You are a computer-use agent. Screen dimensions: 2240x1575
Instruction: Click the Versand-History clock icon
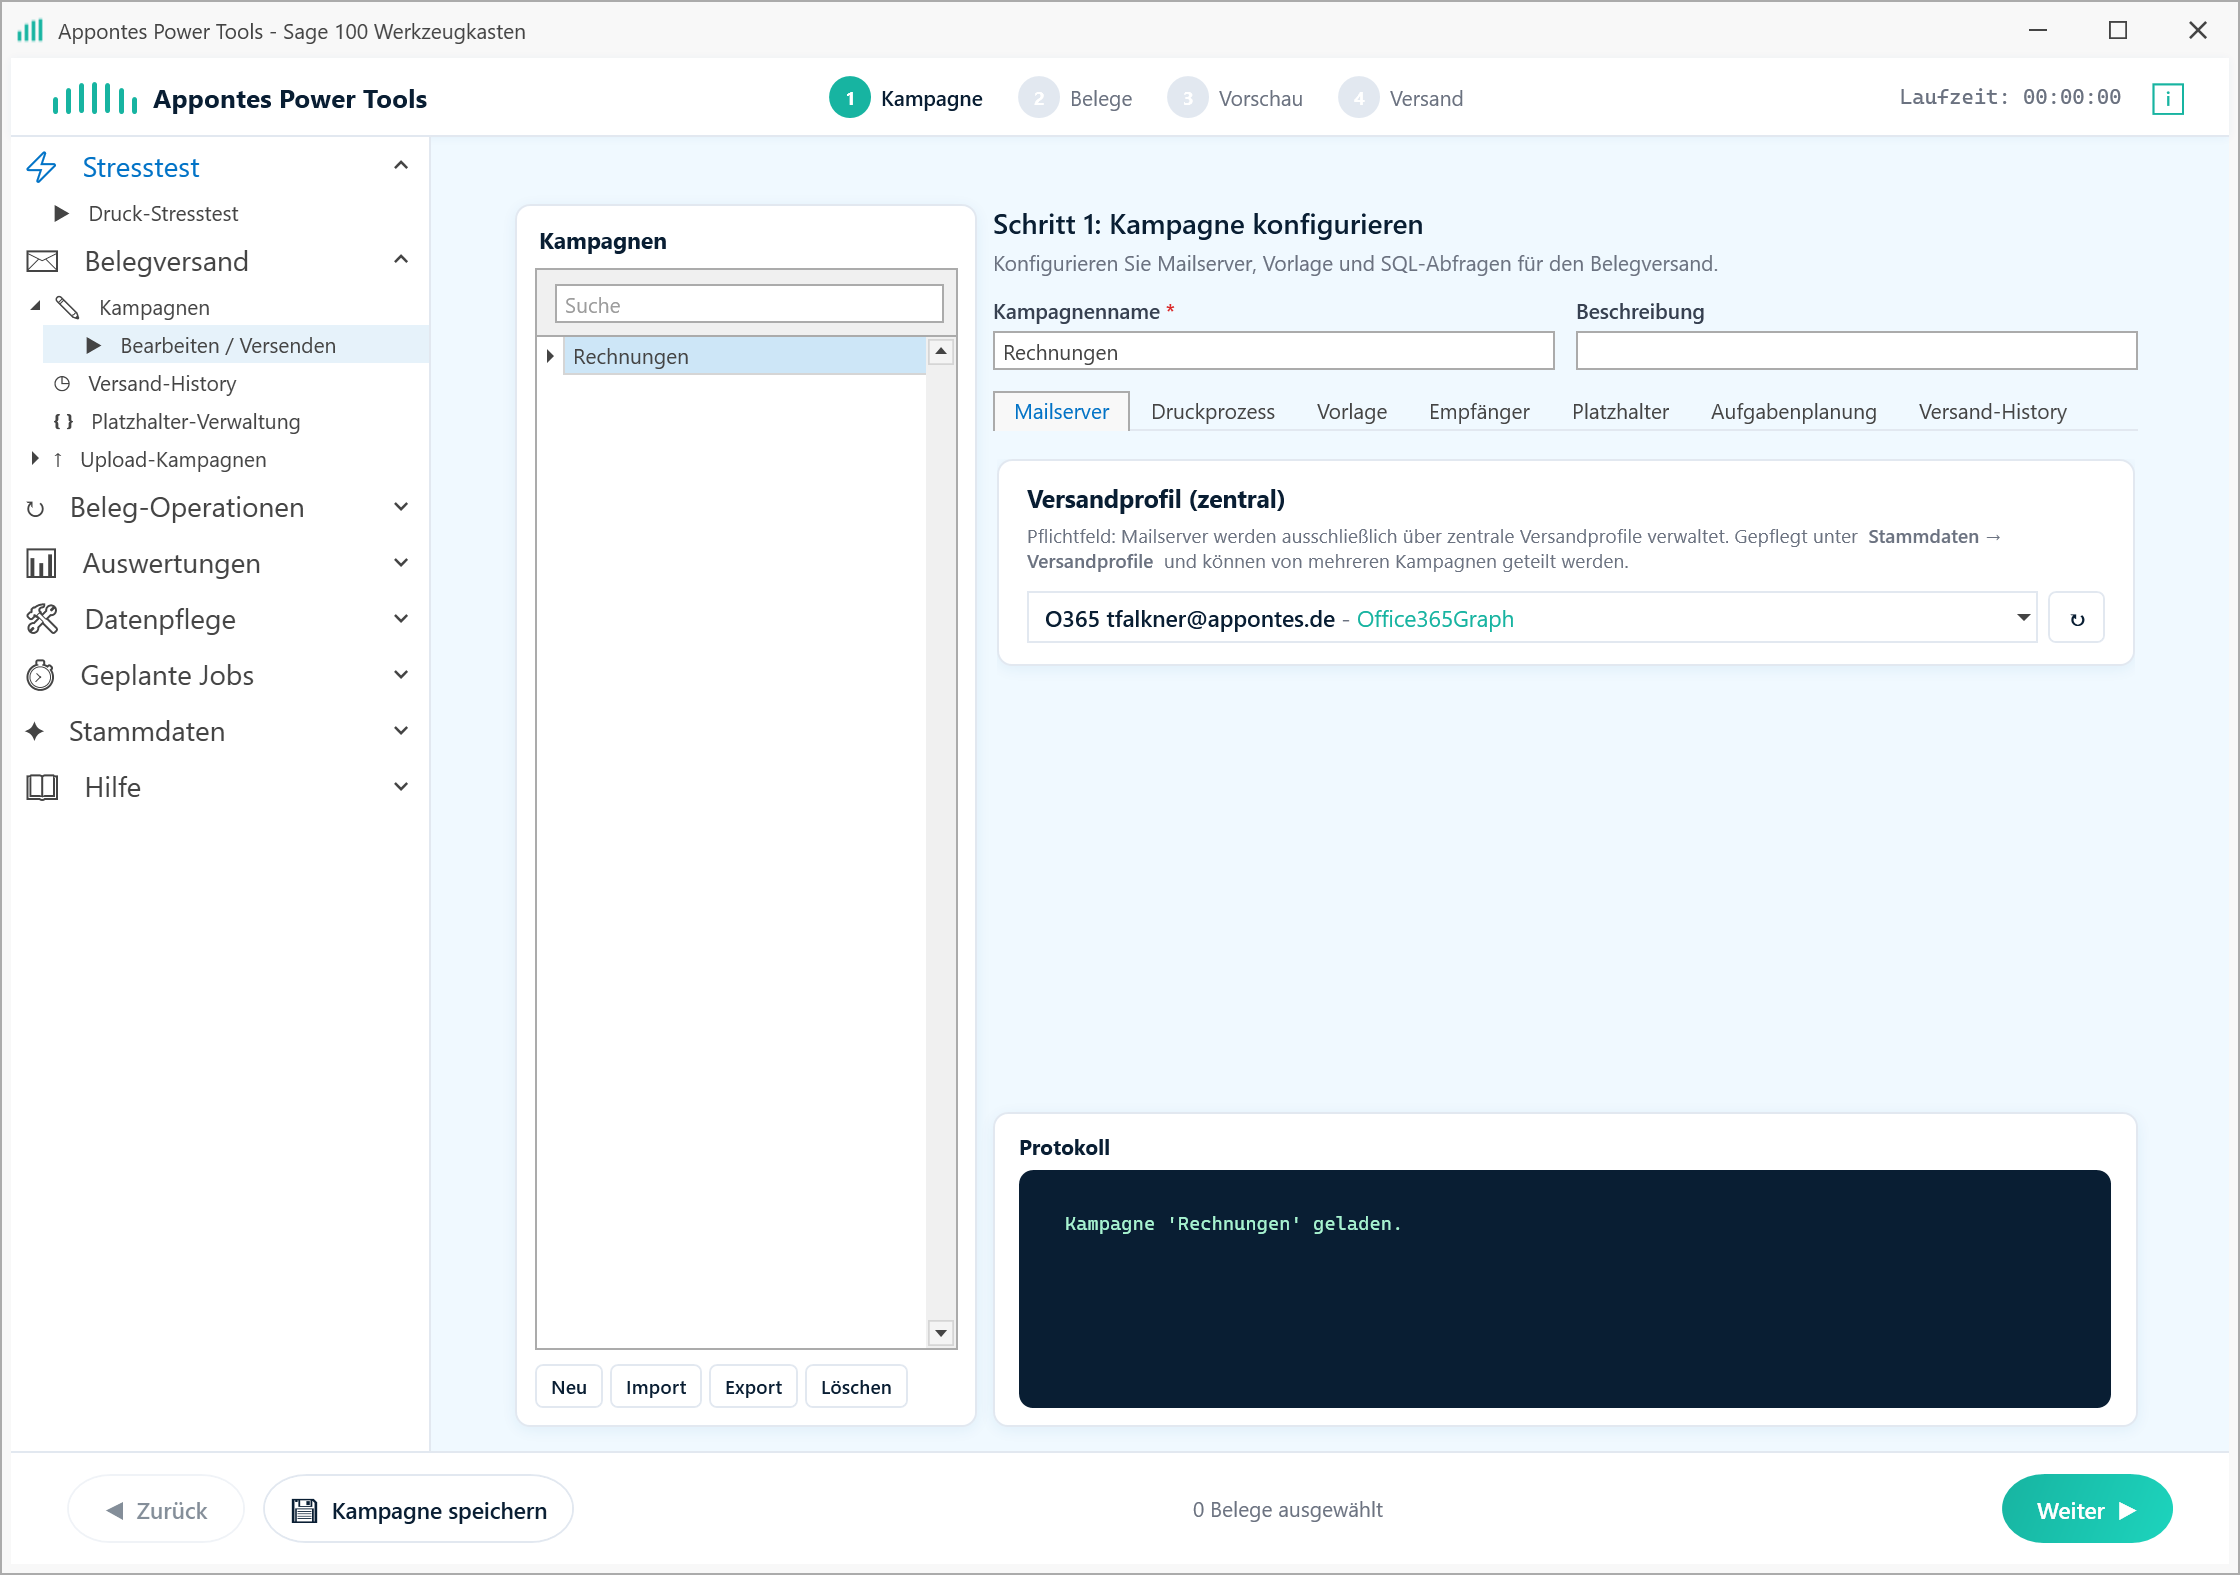click(x=62, y=383)
